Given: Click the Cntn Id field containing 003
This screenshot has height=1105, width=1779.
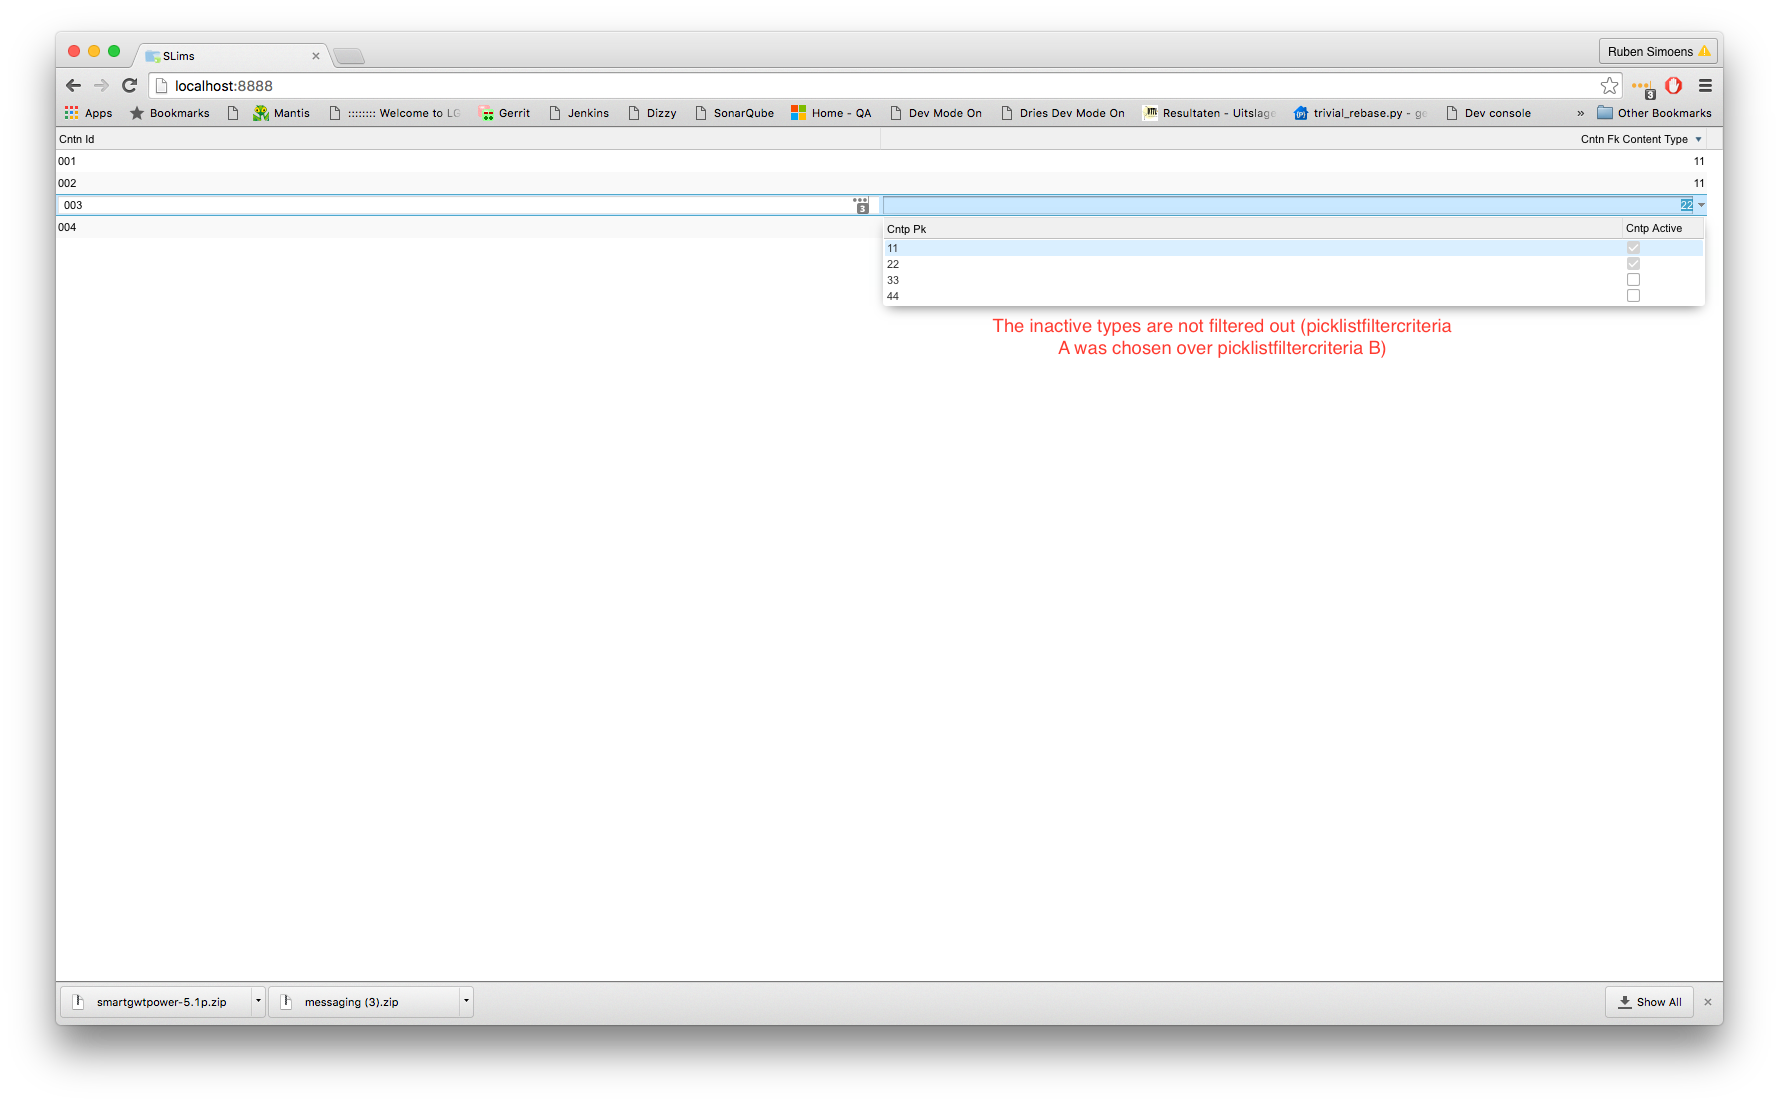Looking at the screenshot, I should pos(450,205).
